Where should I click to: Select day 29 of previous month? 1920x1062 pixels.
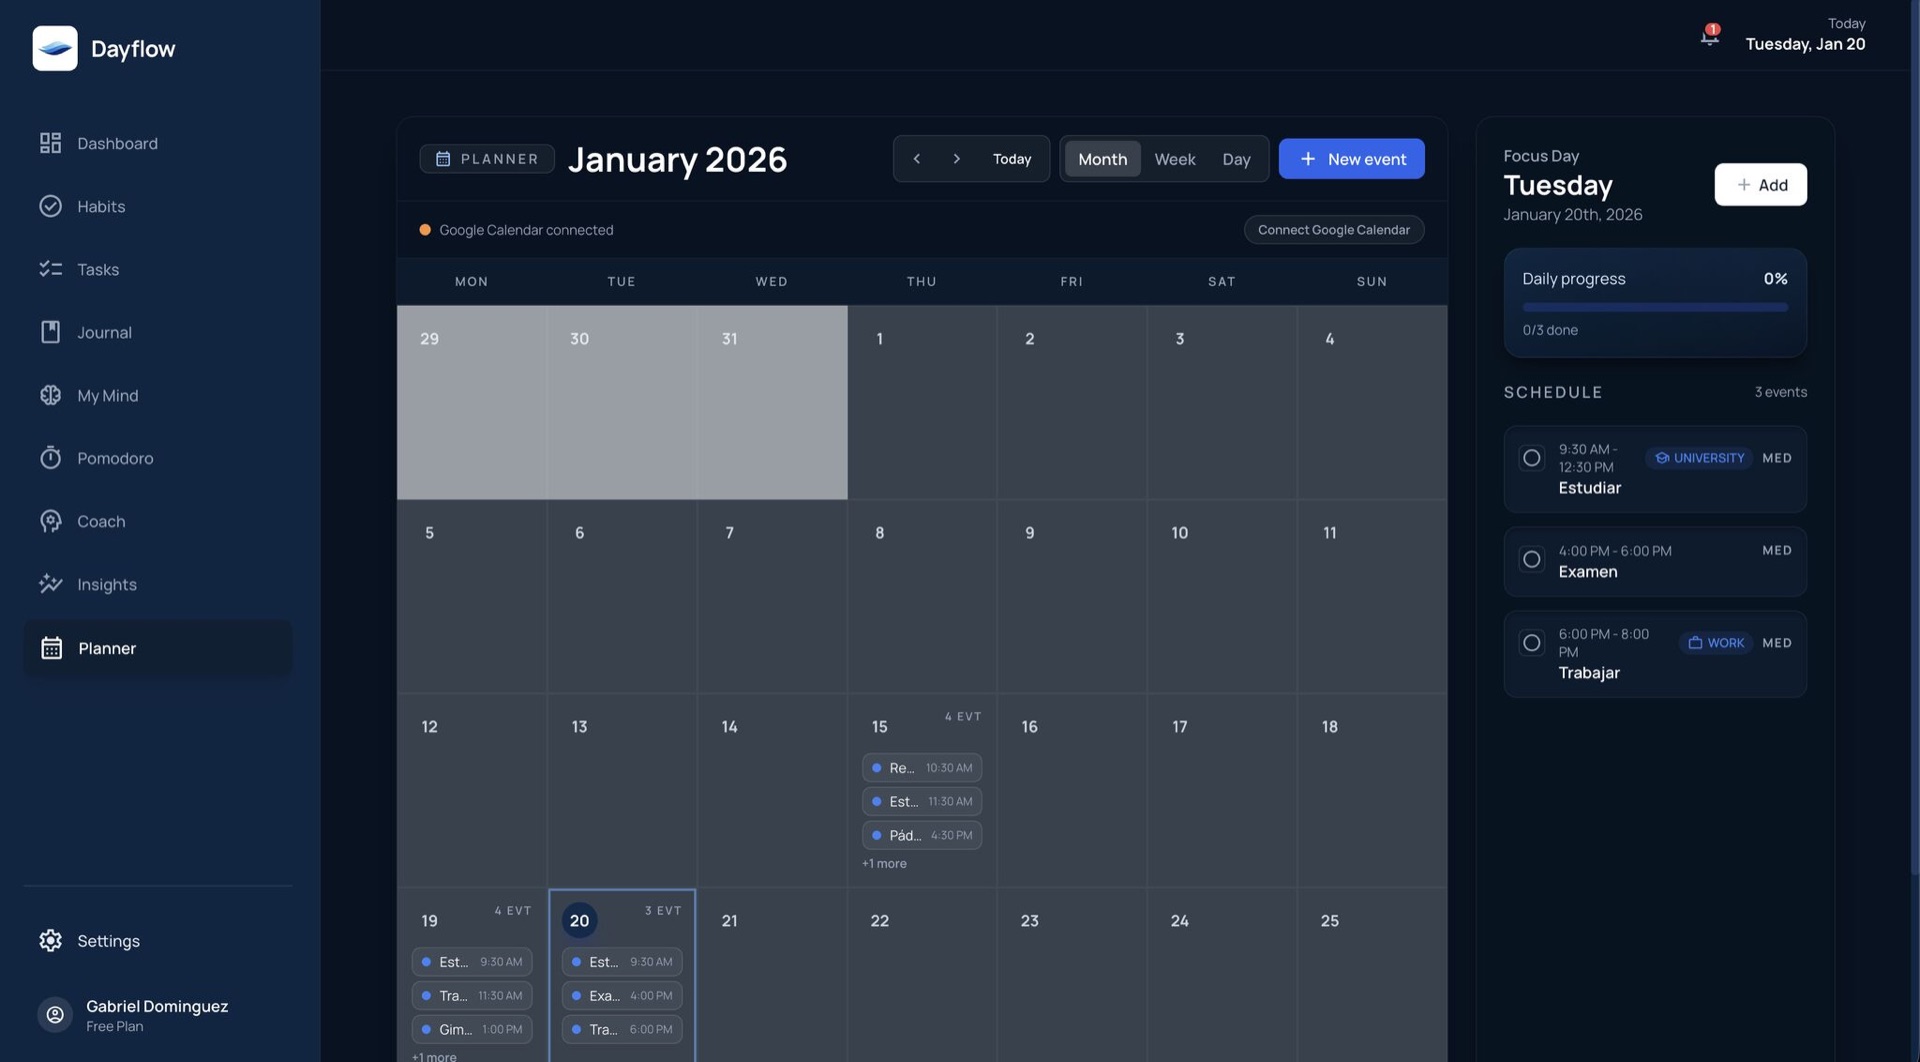pyautogui.click(x=472, y=403)
